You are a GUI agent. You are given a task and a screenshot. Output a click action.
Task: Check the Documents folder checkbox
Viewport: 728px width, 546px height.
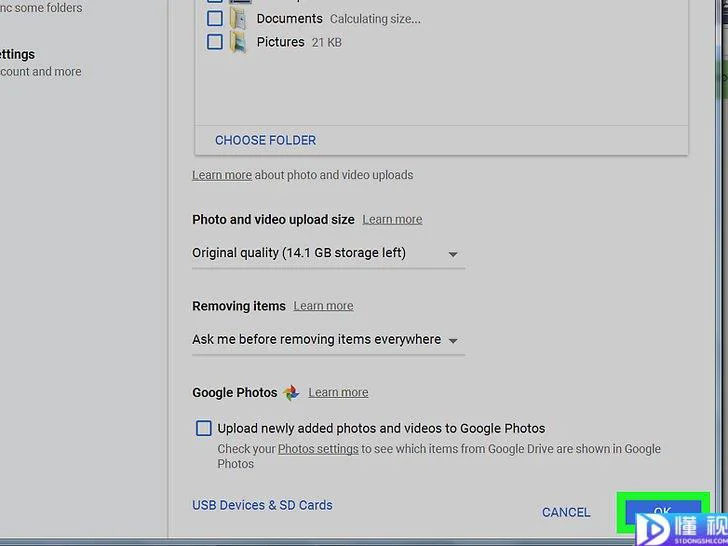pos(214,19)
